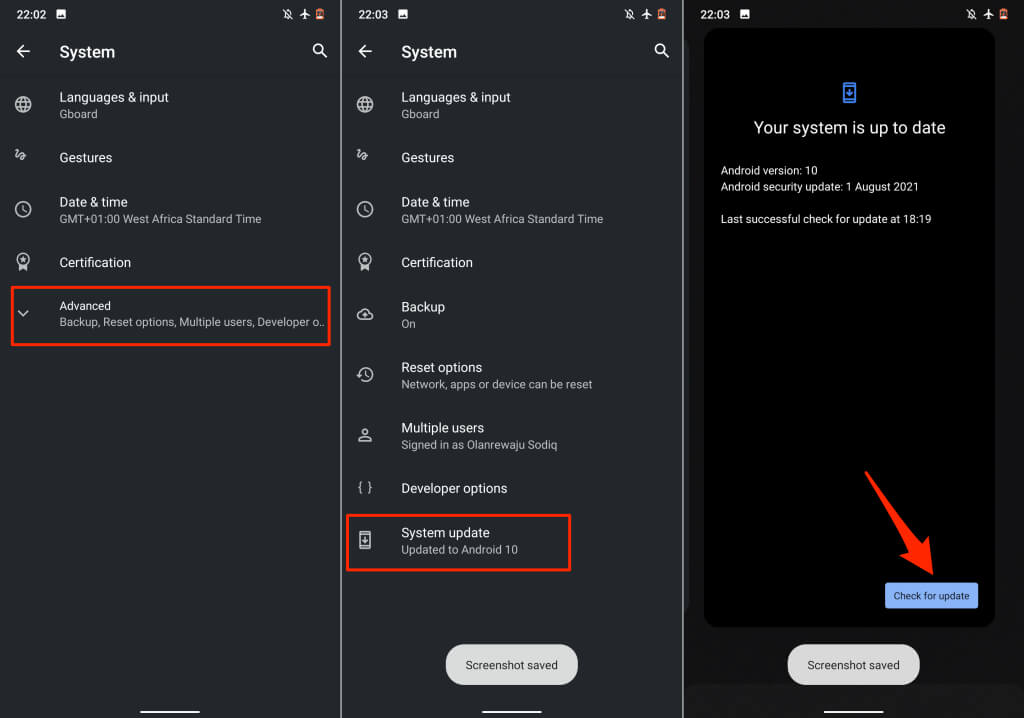
Task: Tap the blue system update icon above title
Action: click(x=849, y=93)
